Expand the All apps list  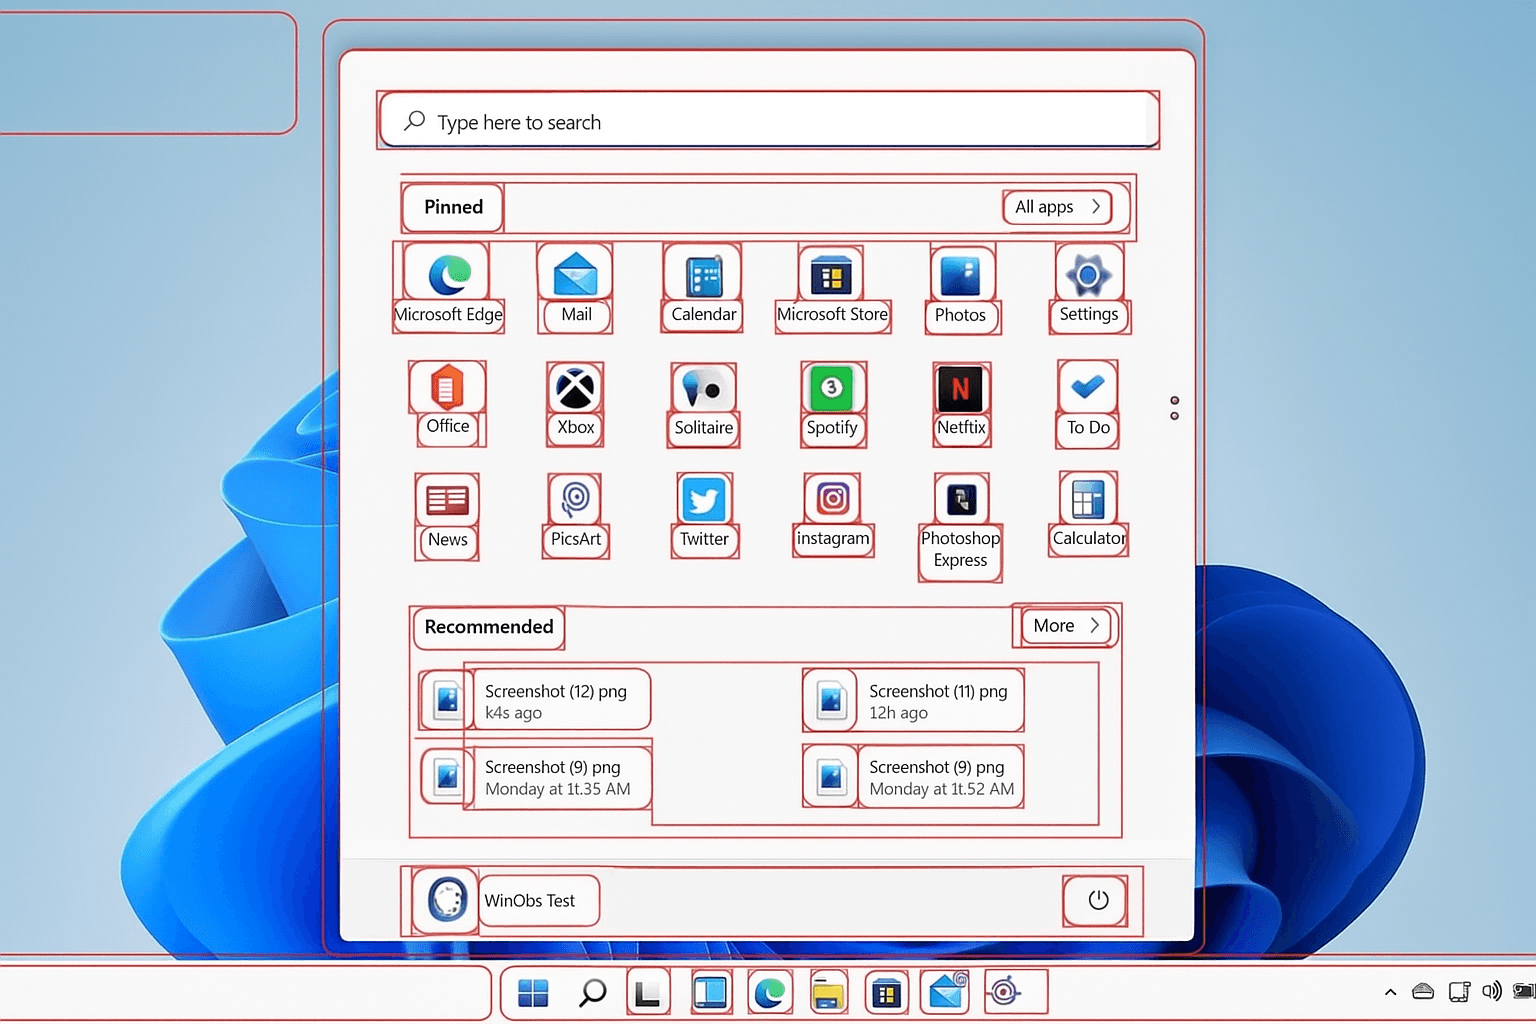1057,207
